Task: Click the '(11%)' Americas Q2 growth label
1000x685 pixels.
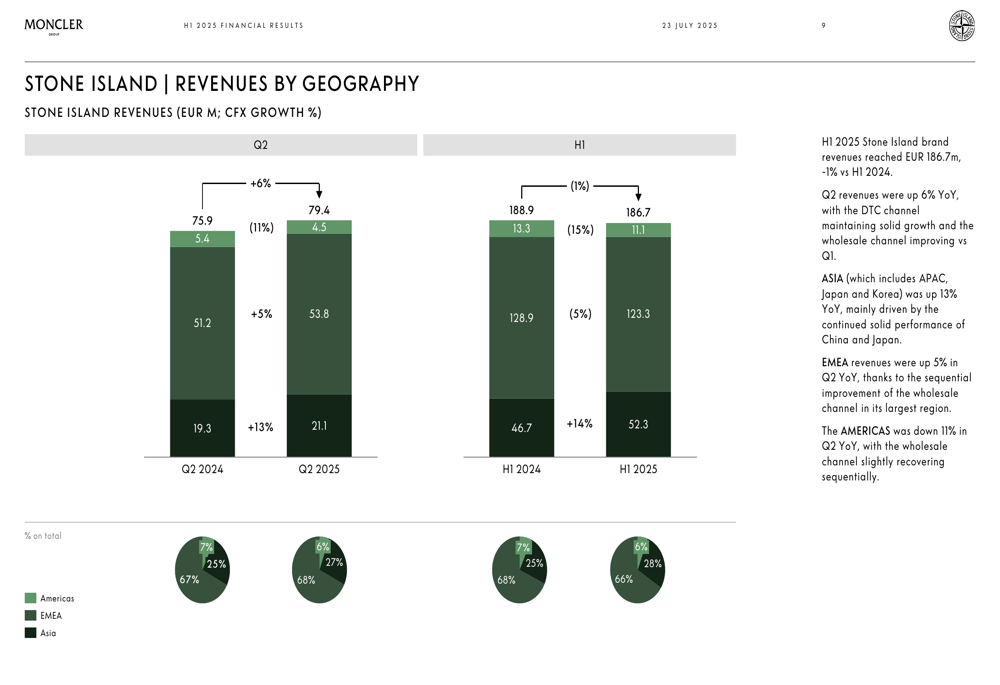Action: click(261, 228)
